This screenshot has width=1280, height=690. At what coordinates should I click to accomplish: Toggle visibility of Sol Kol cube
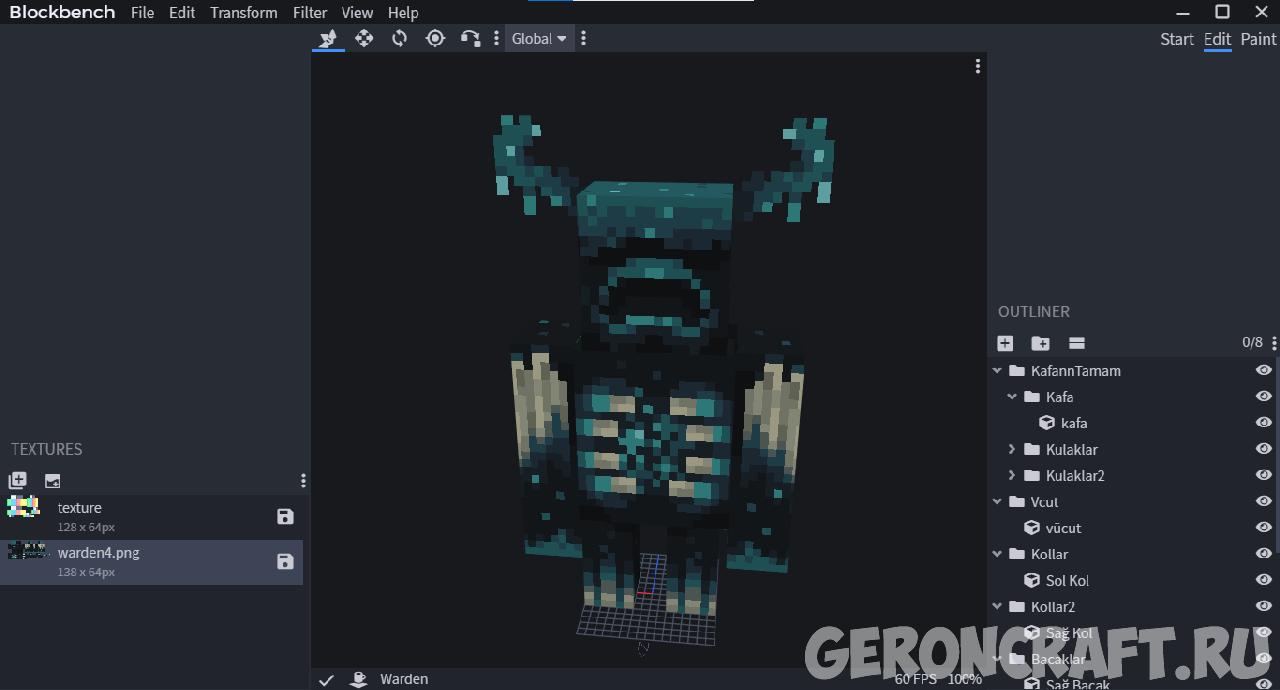coord(1263,580)
